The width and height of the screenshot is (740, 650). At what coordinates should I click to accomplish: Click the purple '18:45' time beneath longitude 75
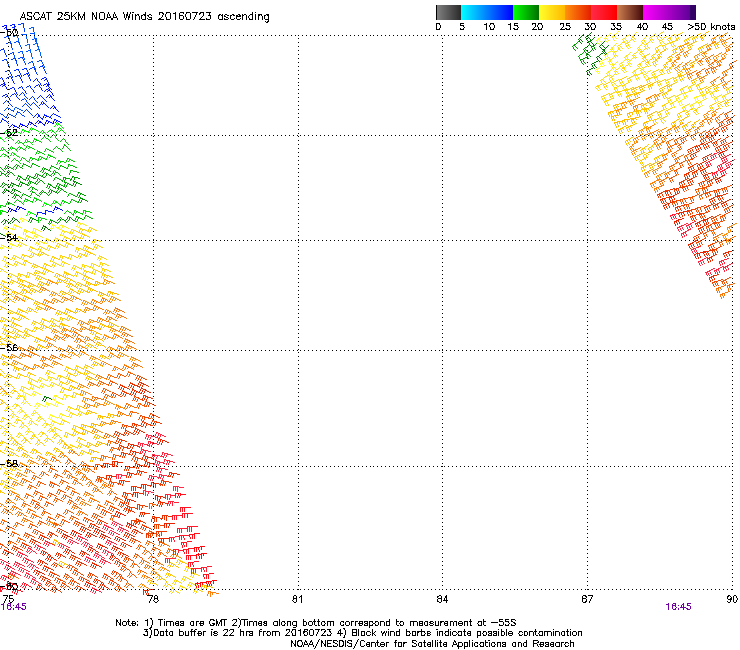(14, 607)
